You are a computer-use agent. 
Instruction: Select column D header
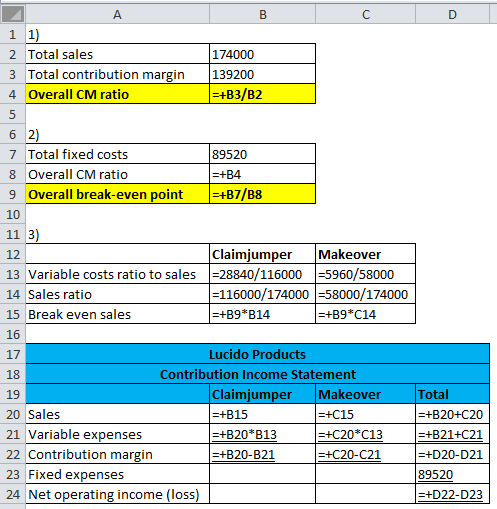[x=452, y=14]
